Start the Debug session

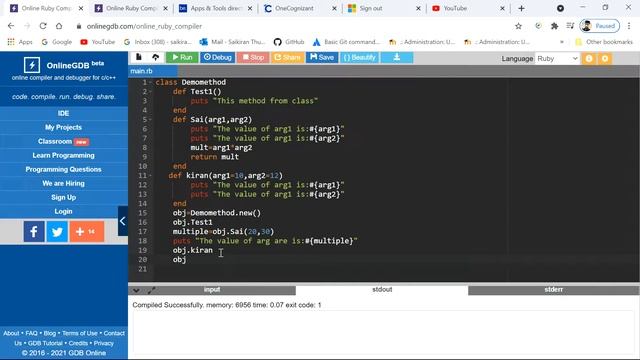(x=218, y=57)
